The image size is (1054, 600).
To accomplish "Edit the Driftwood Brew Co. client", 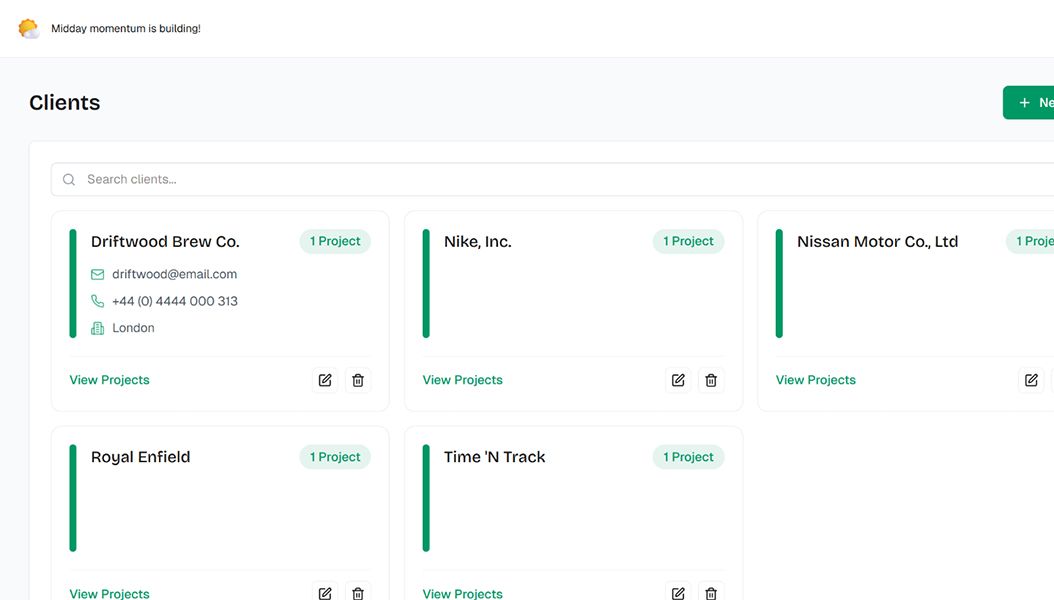I will coord(325,380).
